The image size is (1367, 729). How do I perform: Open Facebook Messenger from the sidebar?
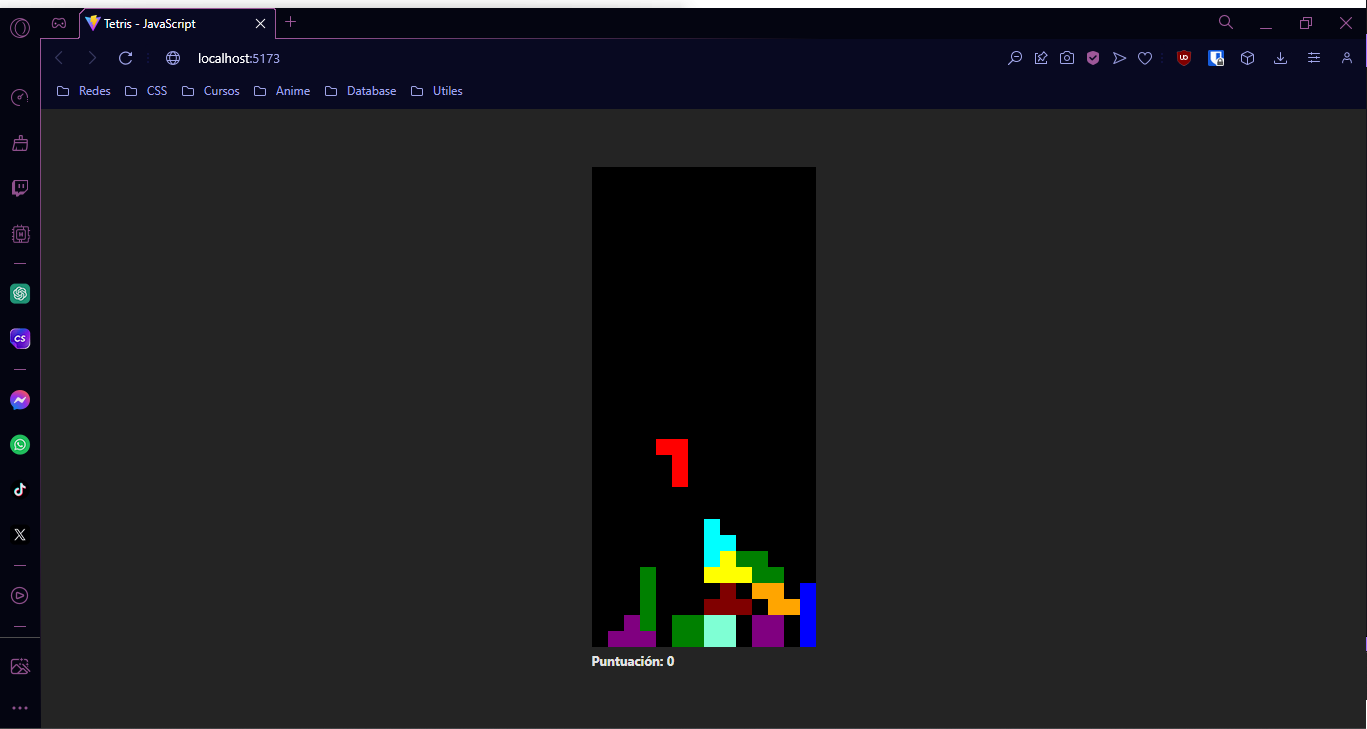[x=20, y=399]
